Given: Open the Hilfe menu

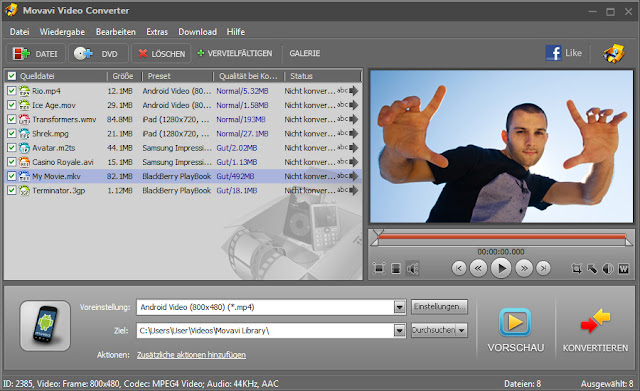Looking at the screenshot, I should click(236, 32).
